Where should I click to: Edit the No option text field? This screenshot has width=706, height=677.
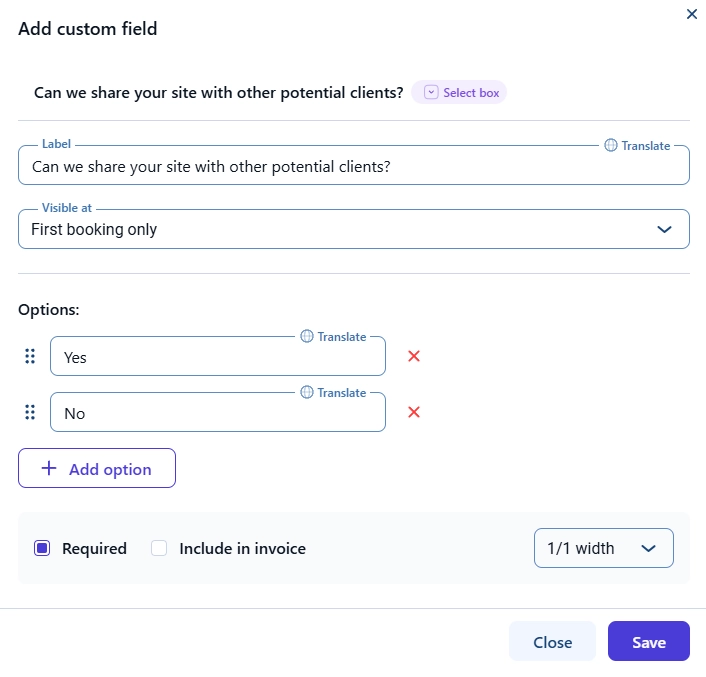pyautogui.click(x=217, y=413)
